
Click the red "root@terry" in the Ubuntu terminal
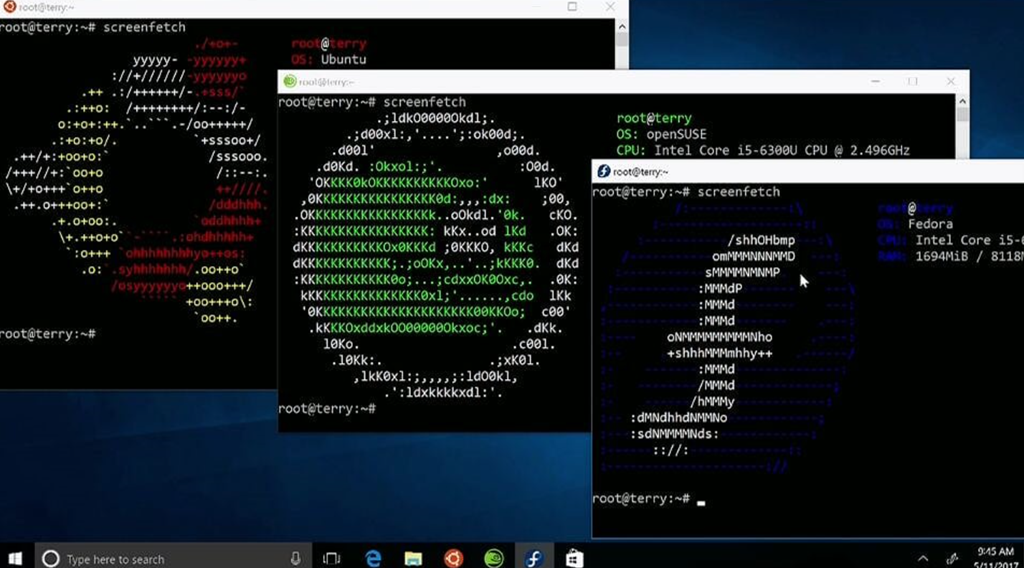point(328,44)
